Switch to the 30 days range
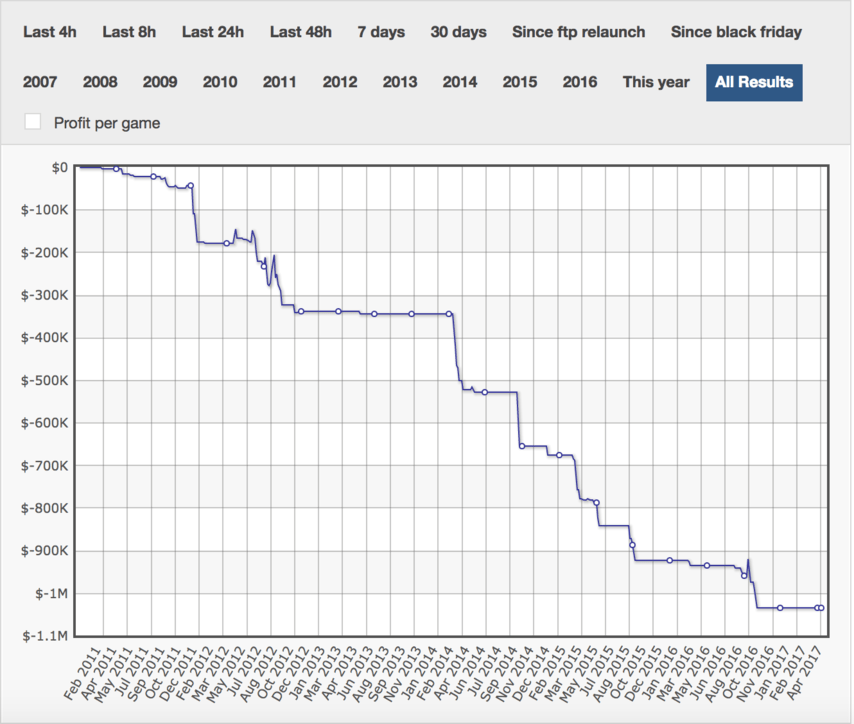The width and height of the screenshot is (854, 724). [x=459, y=32]
